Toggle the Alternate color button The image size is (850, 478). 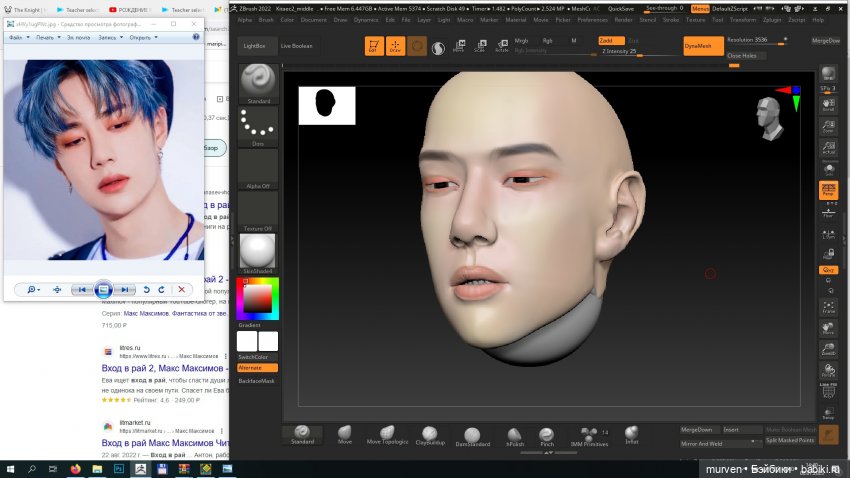(x=257, y=368)
